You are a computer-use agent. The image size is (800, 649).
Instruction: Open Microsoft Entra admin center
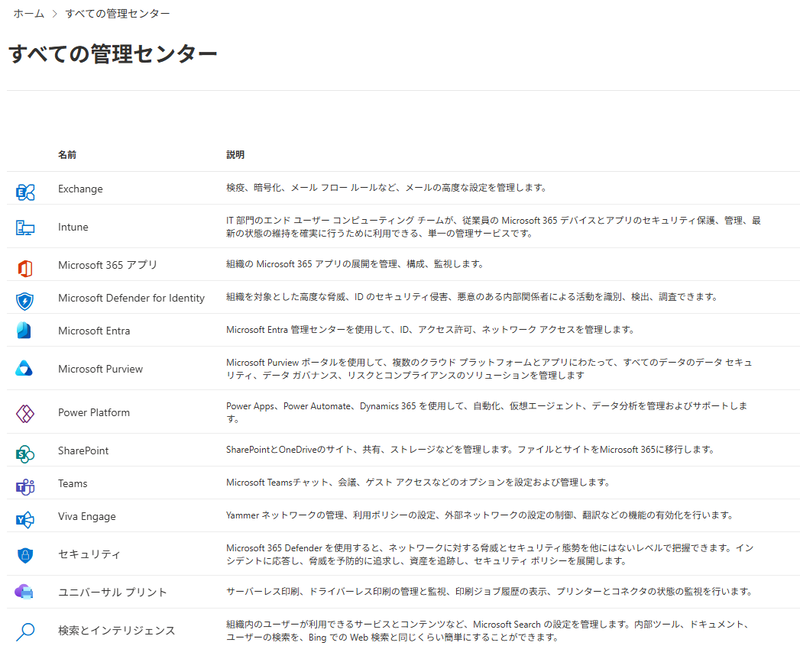[94, 331]
